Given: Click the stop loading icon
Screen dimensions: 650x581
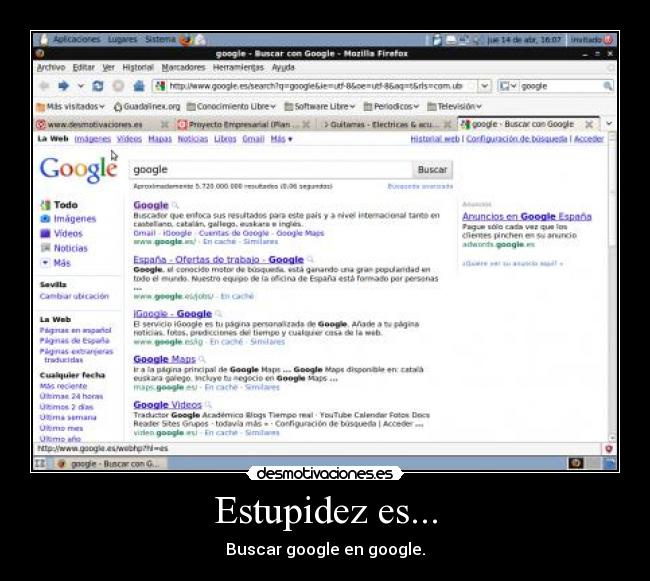Looking at the screenshot, I should coord(118,86).
